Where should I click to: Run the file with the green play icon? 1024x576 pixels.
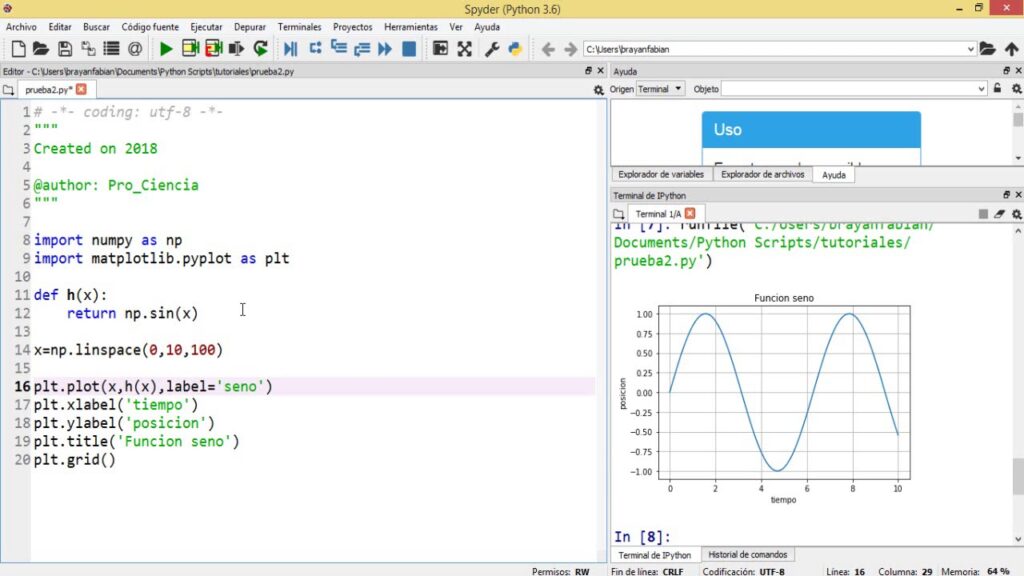166,49
